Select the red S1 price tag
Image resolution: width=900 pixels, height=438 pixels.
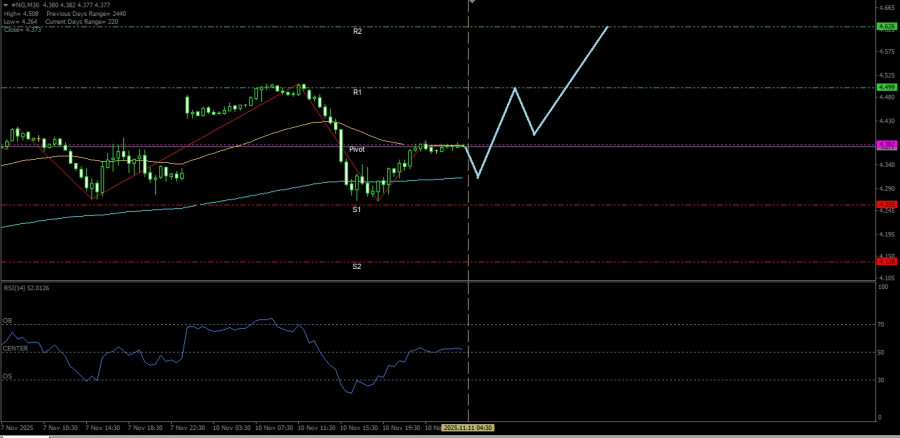(x=885, y=205)
